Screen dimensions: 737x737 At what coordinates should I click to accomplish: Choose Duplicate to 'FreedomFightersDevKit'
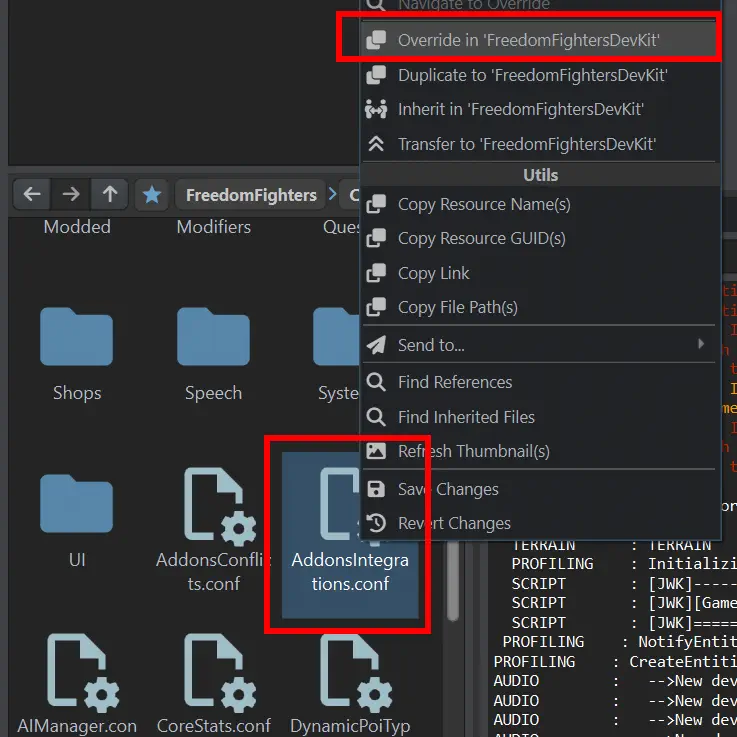532,75
